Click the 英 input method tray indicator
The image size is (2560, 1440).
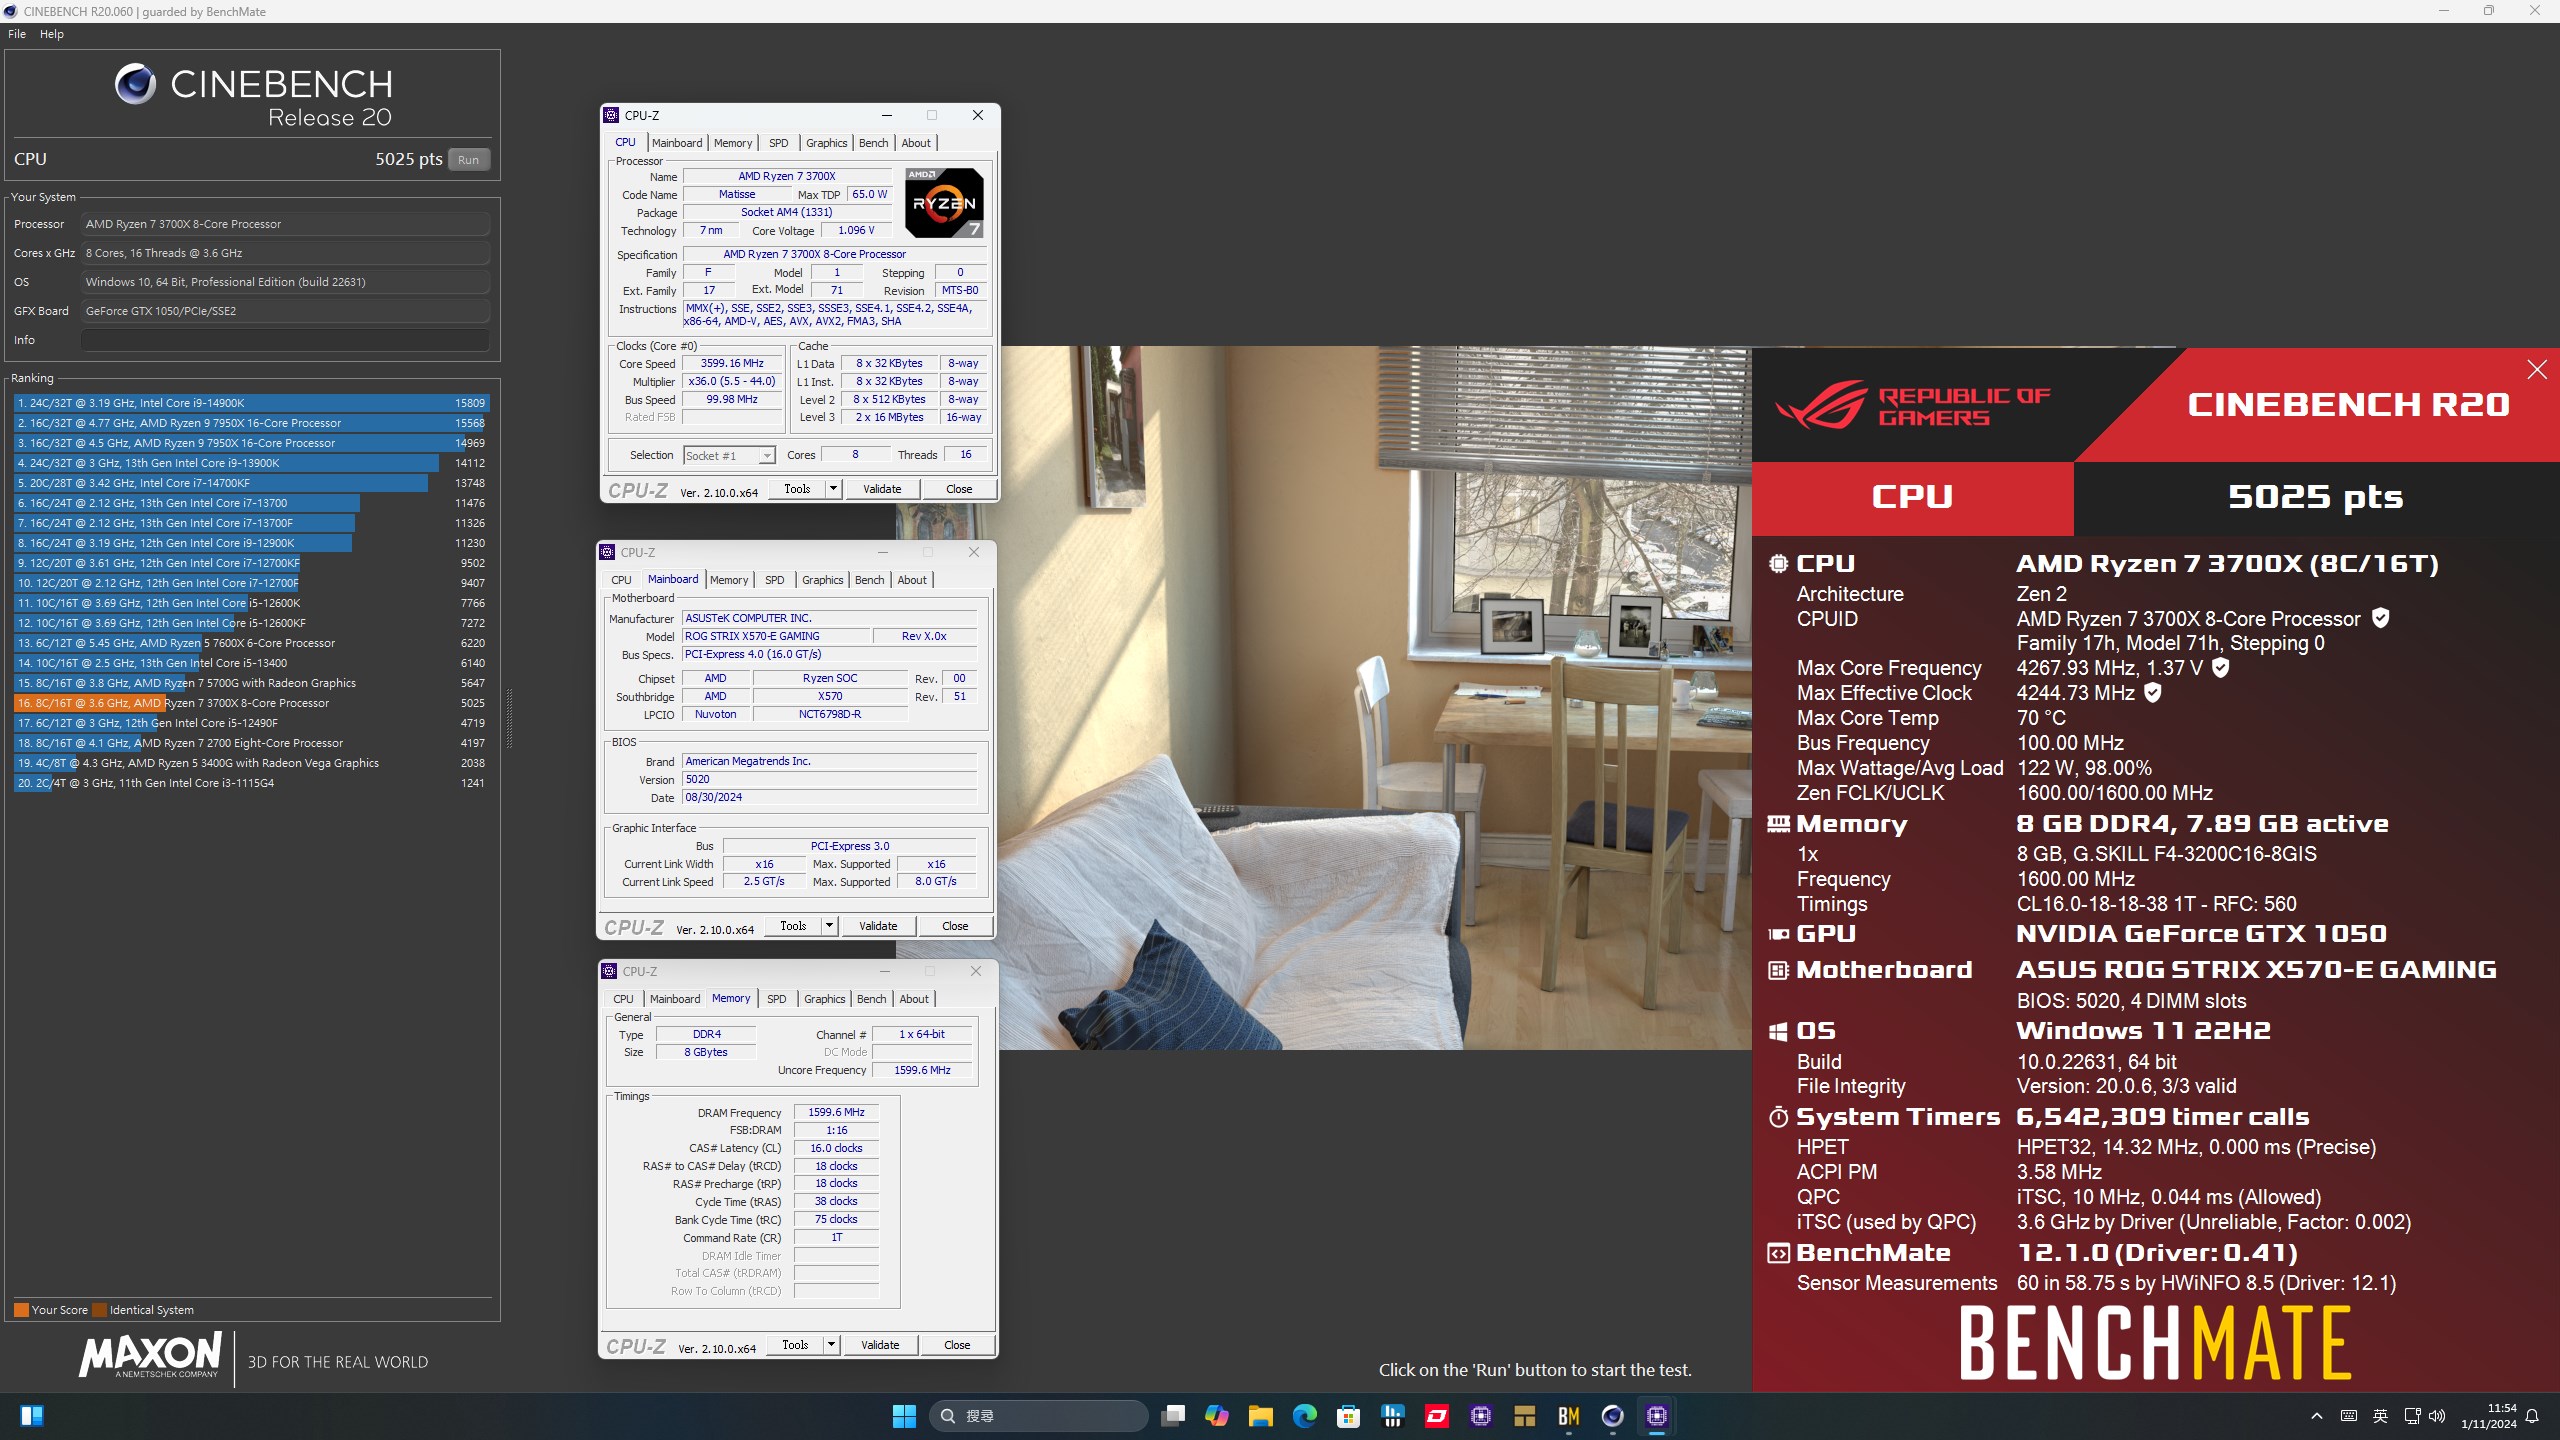pyautogui.click(x=2380, y=1416)
